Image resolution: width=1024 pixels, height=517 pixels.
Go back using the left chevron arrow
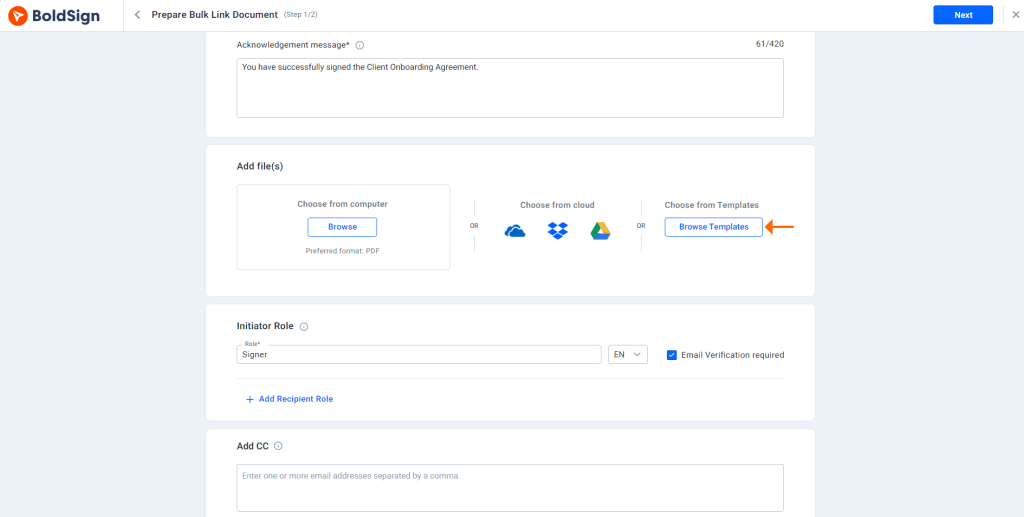tap(137, 14)
